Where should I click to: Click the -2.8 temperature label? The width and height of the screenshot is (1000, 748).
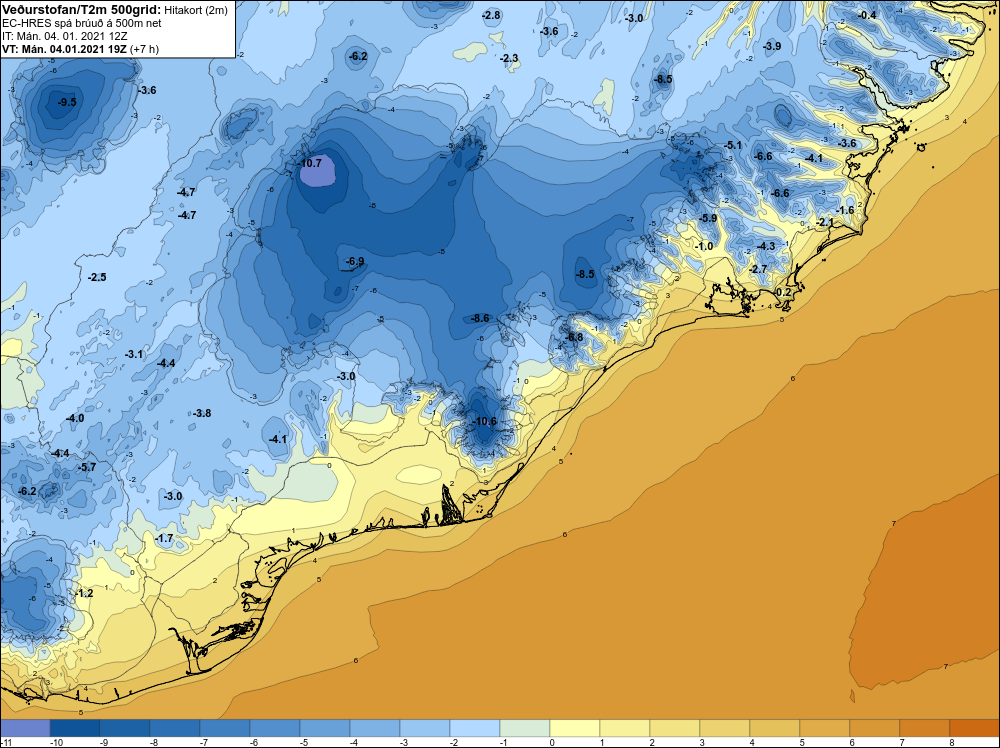pyautogui.click(x=491, y=15)
